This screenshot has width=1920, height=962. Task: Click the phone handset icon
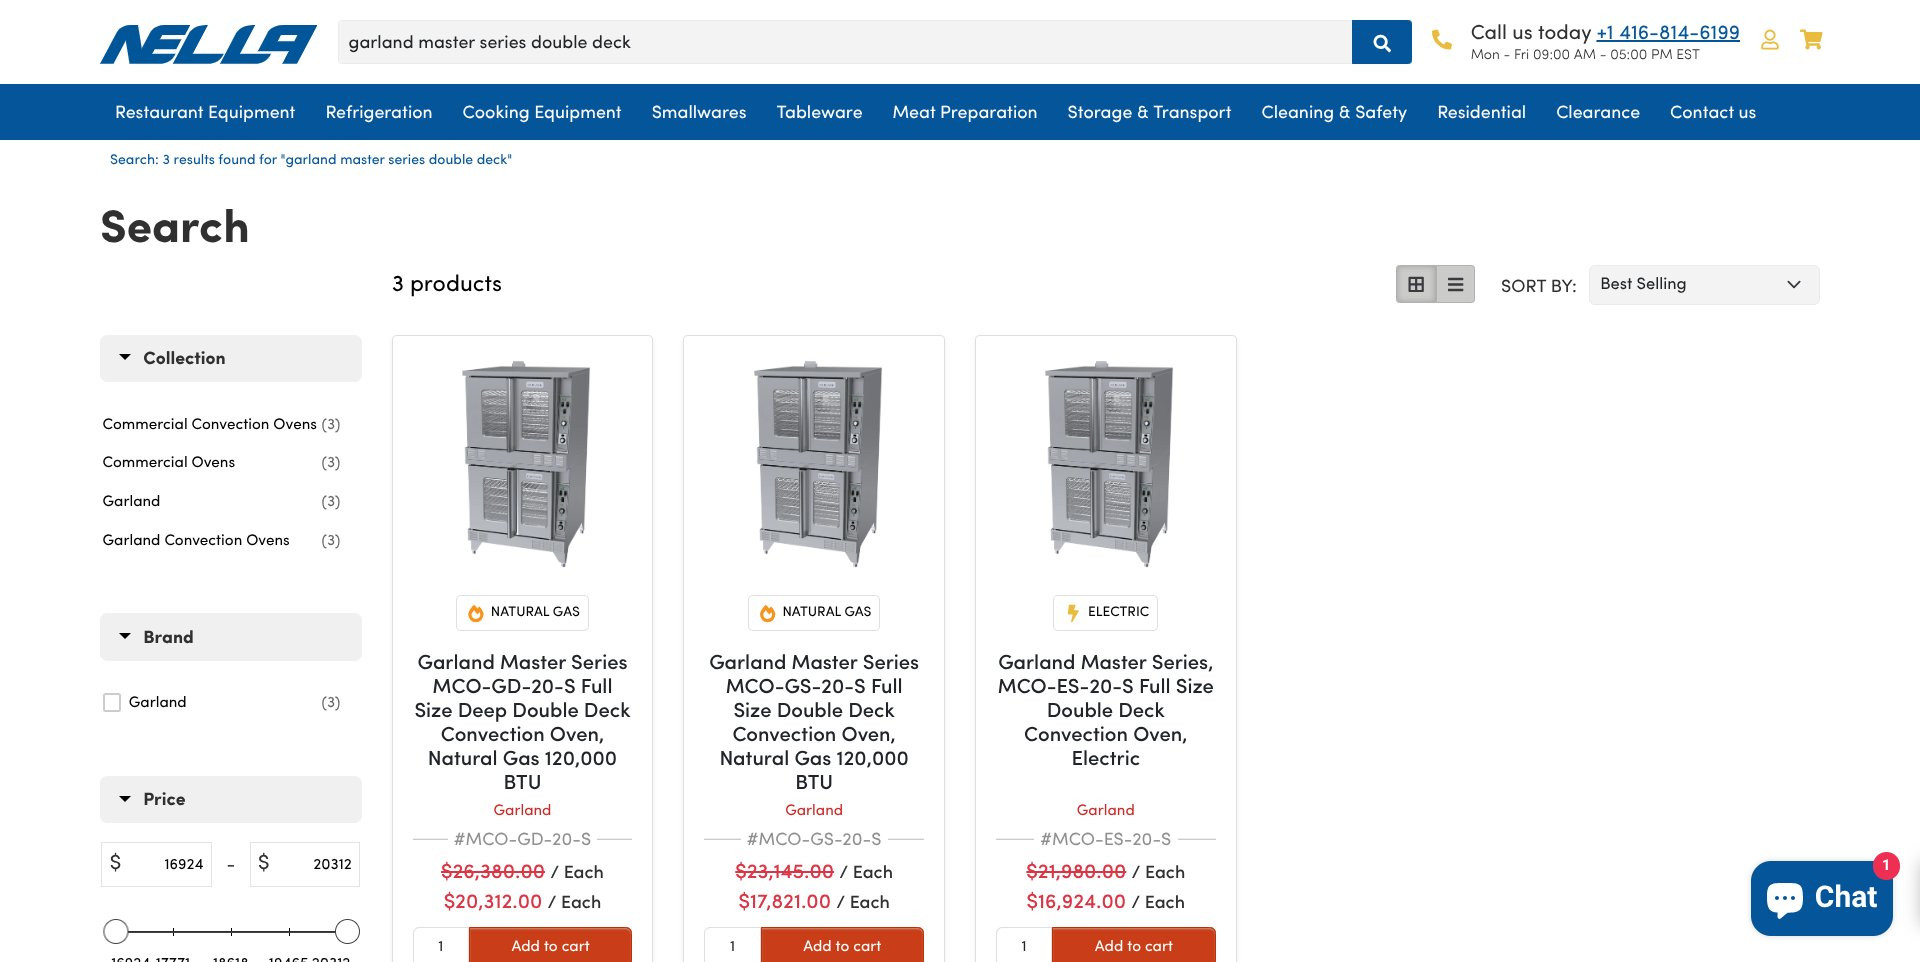point(1441,40)
